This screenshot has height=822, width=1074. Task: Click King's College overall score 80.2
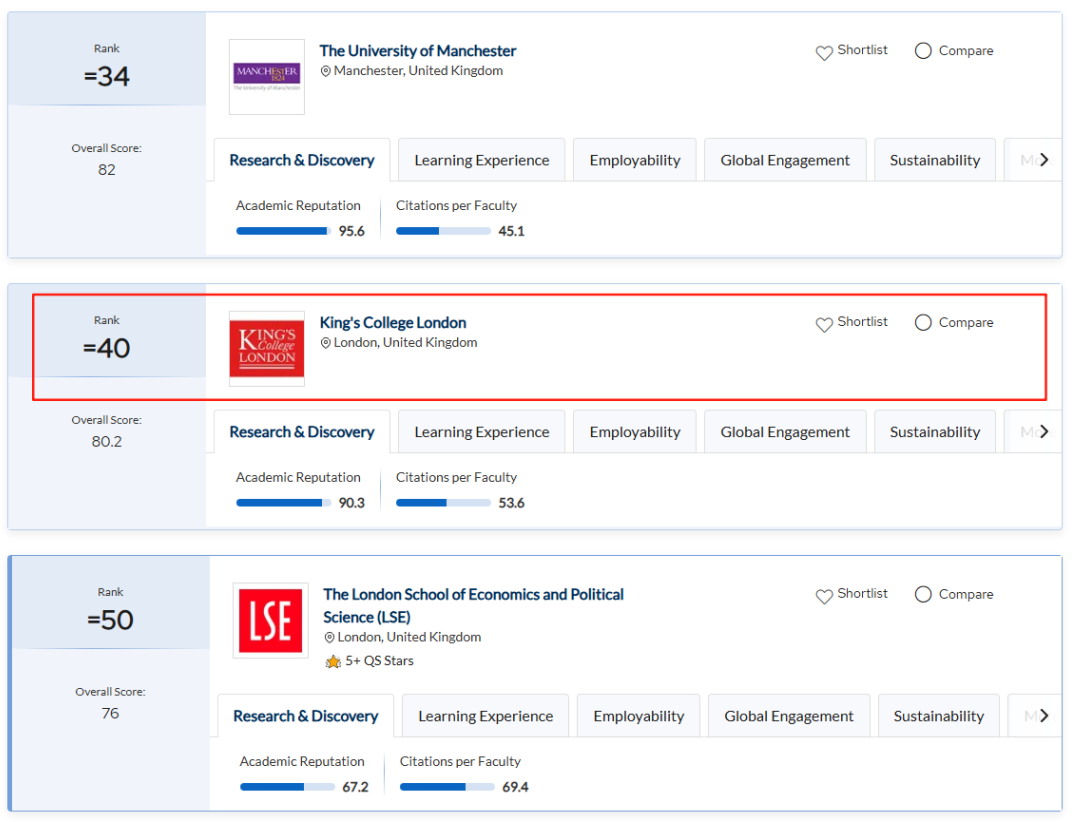point(107,442)
